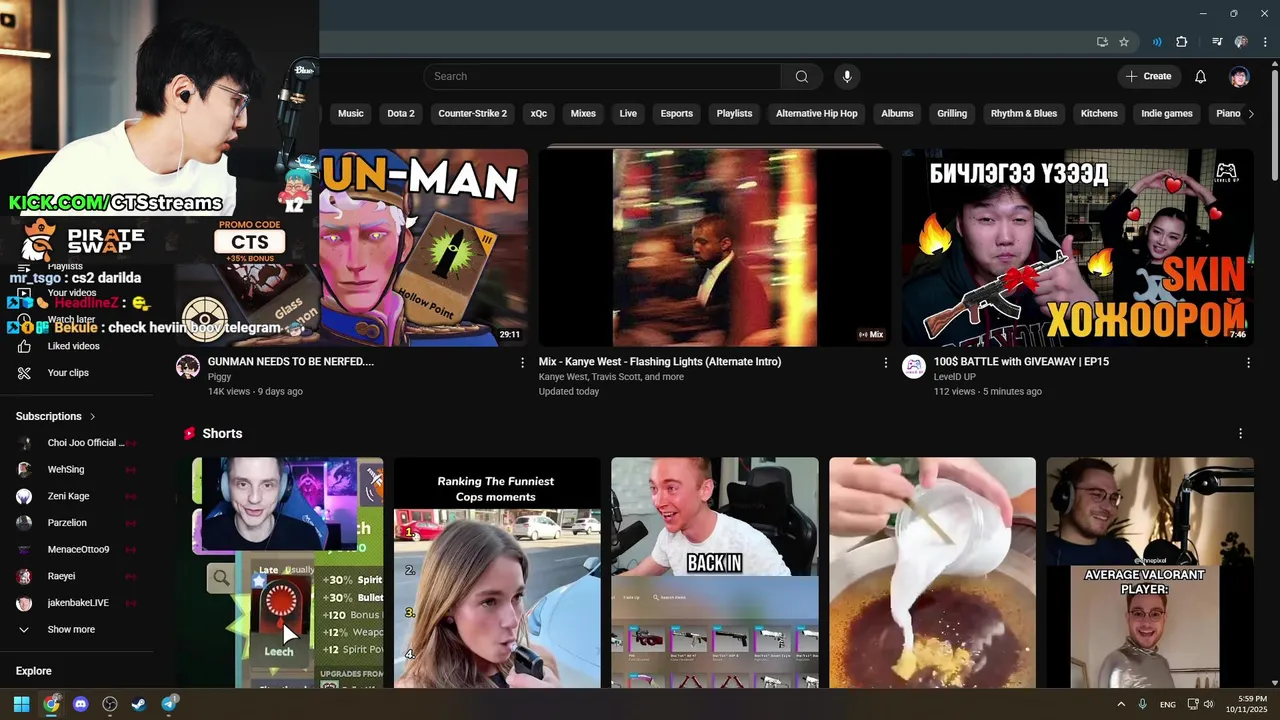Open options for 100$ BATTLE video
Screen dimensions: 1280x720
coord(1248,363)
